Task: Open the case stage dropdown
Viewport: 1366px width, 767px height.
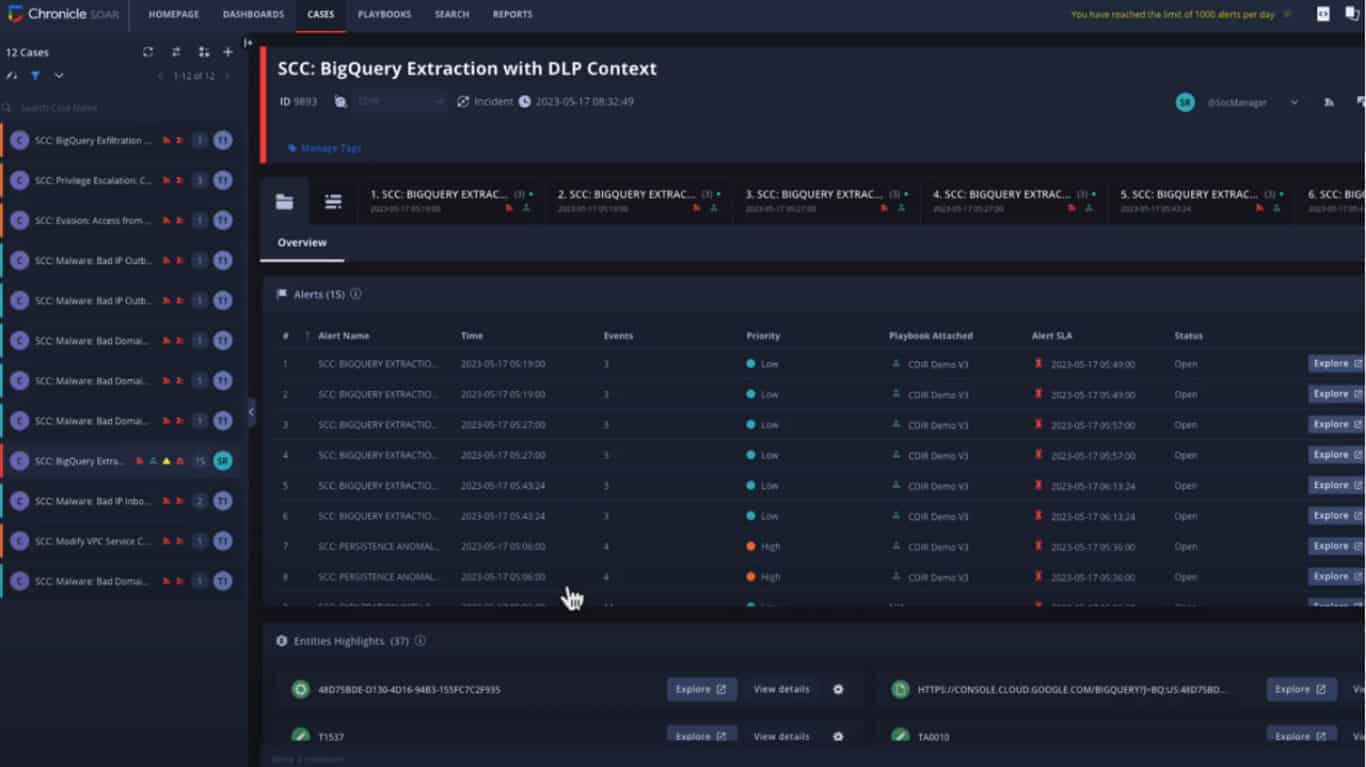Action: [399, 102]
